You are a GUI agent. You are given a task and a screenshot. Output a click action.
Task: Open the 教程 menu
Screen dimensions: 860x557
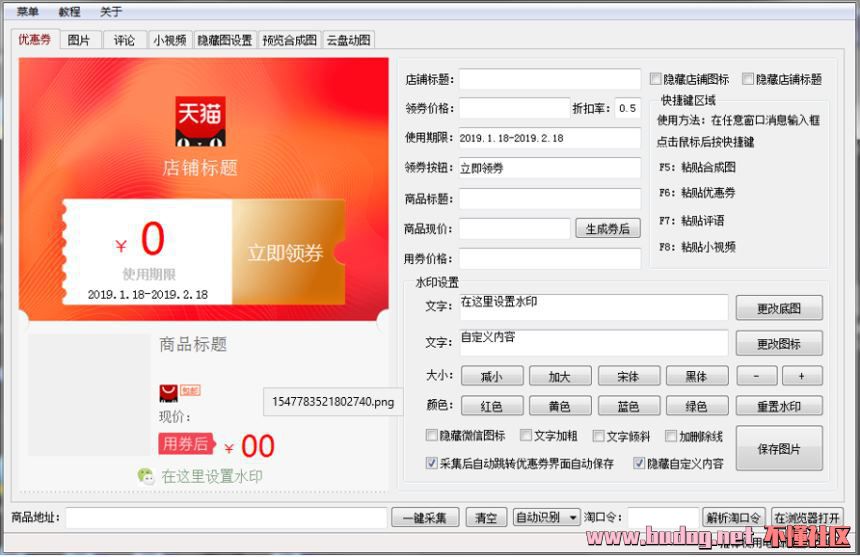(70, 12)
